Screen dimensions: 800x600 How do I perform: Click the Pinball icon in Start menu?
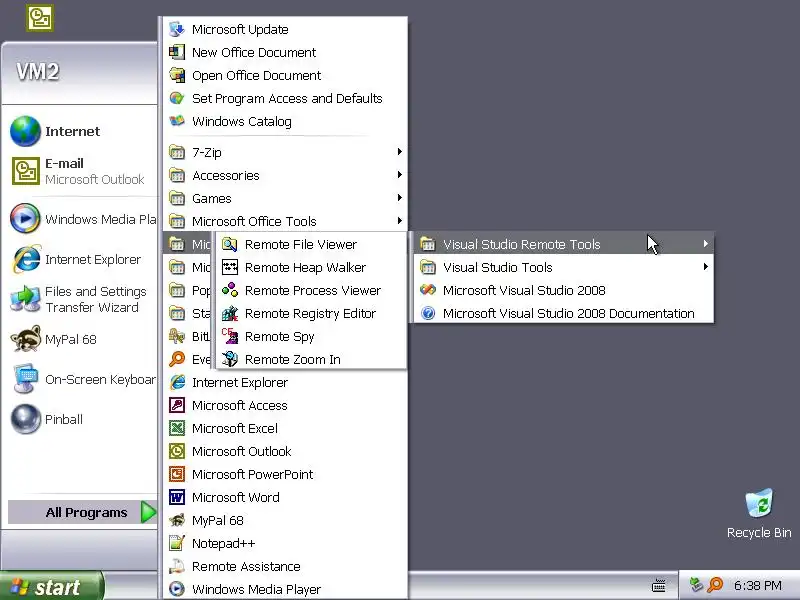pyautogui.click(x=26, y=419)
